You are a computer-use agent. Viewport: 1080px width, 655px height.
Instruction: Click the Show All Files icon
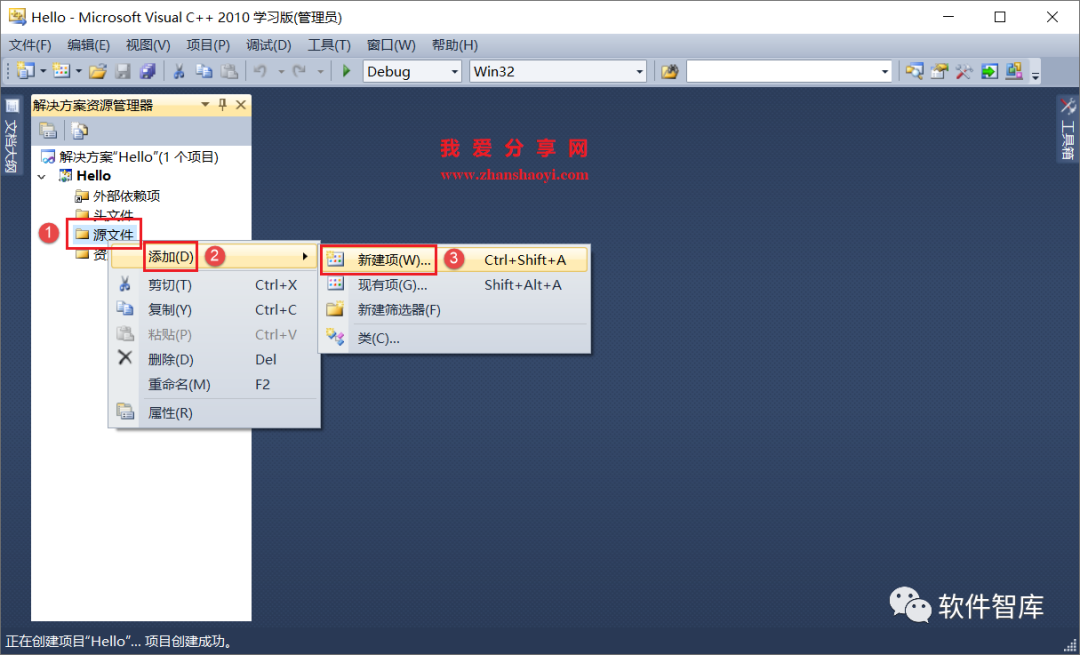(x=80, y=129)
